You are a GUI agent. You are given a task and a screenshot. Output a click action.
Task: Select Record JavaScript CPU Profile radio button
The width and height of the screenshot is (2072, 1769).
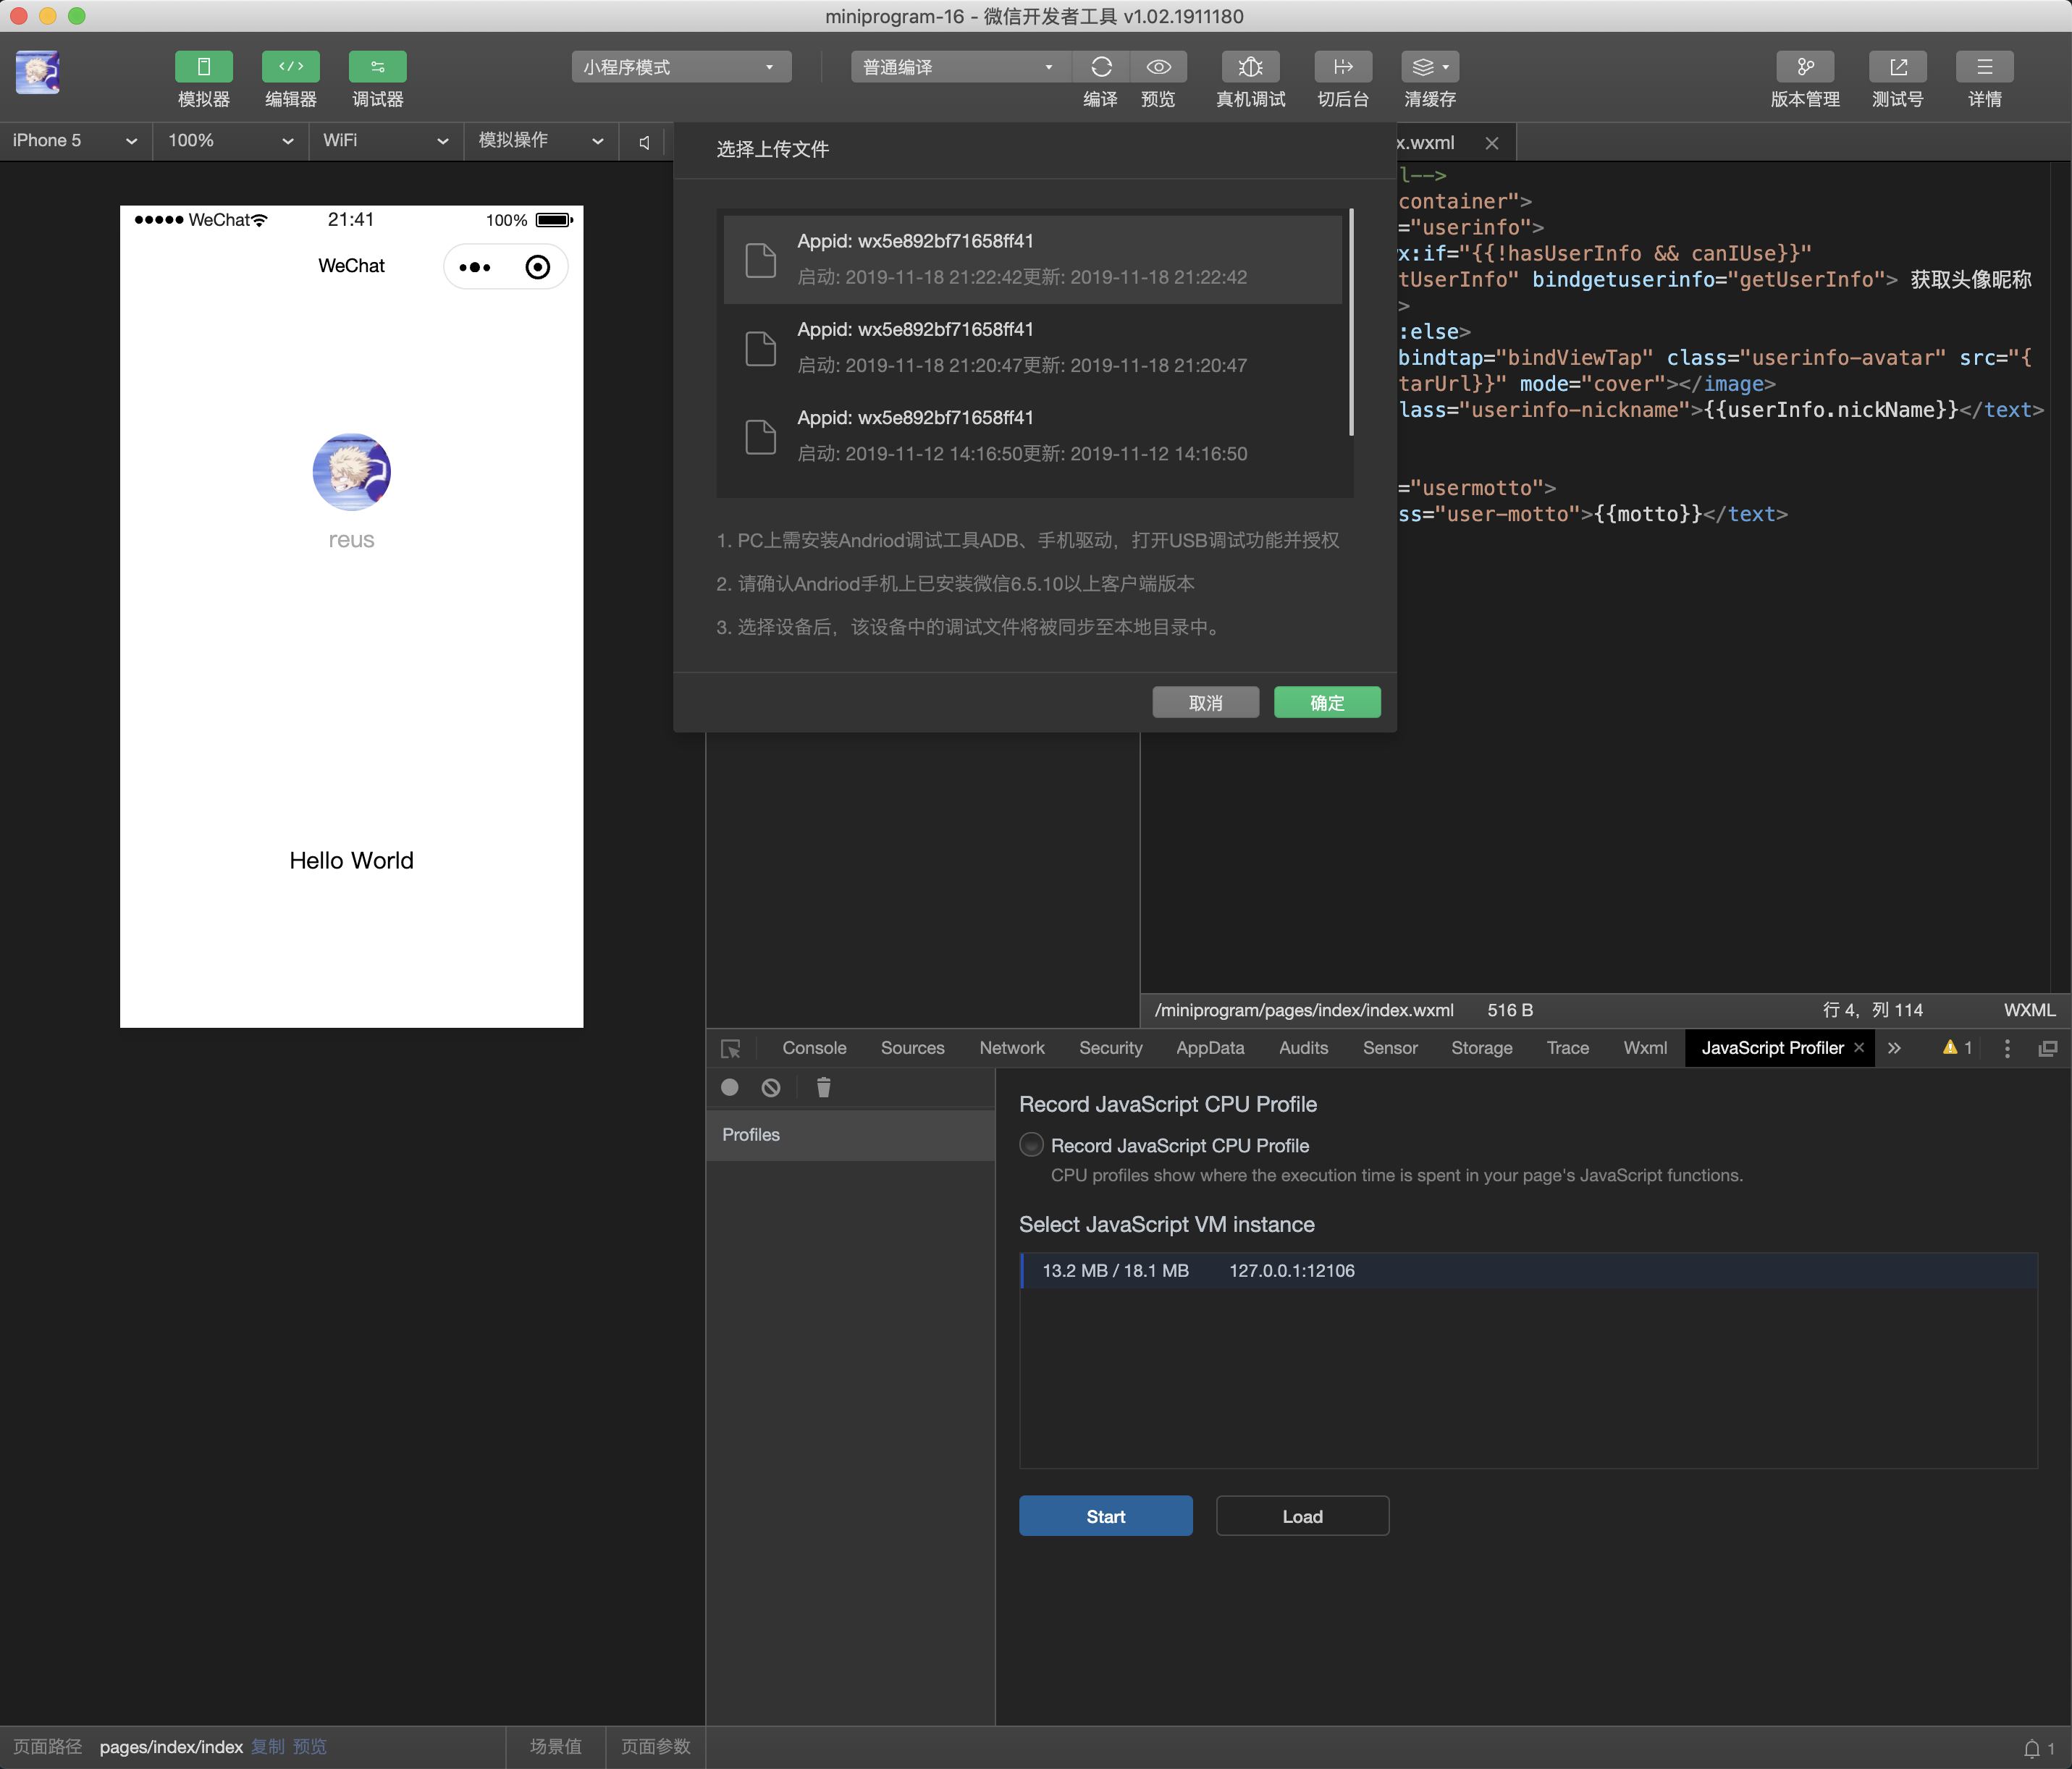pos(1031,1145)
